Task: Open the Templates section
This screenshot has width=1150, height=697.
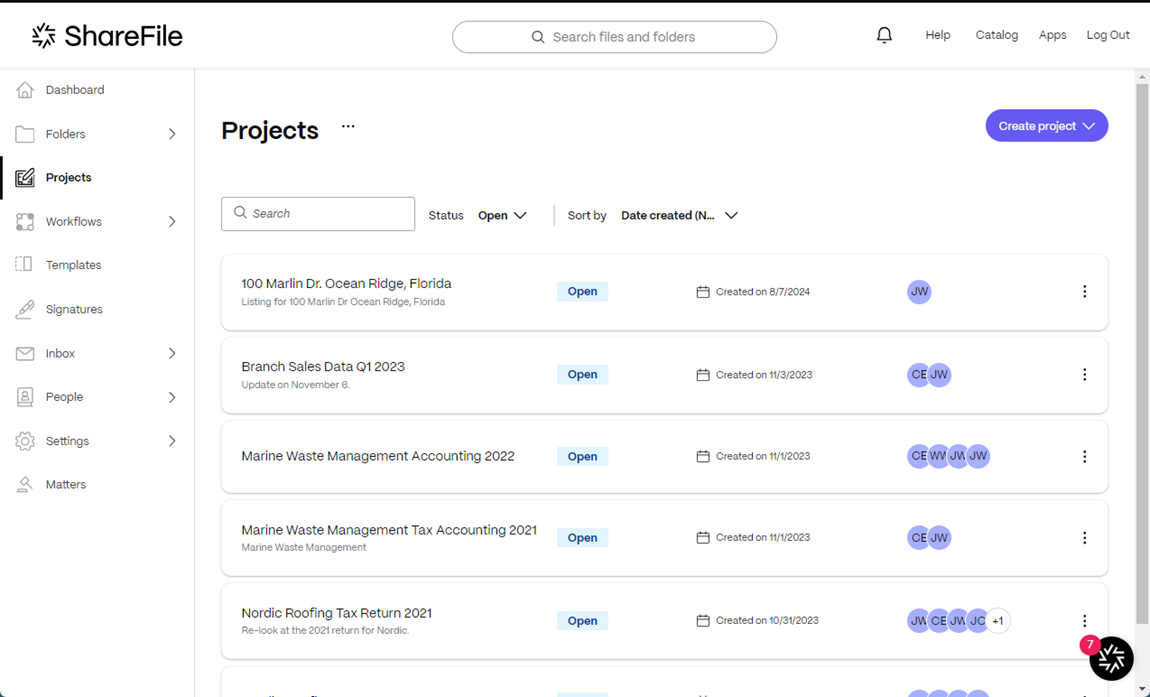Action: (73, 264)
